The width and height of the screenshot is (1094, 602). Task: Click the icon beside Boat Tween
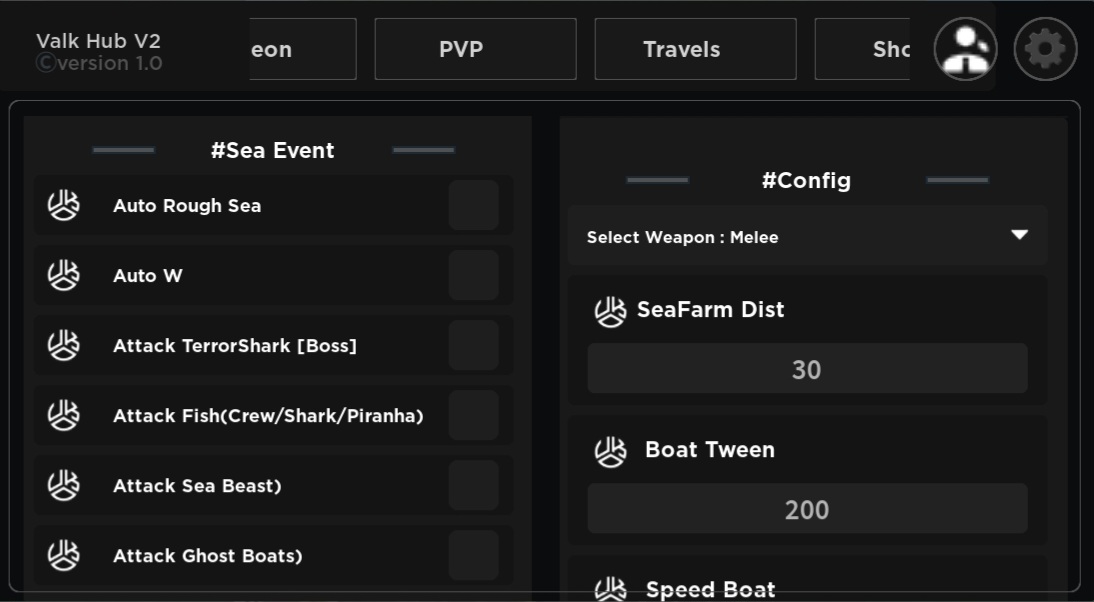610,451
